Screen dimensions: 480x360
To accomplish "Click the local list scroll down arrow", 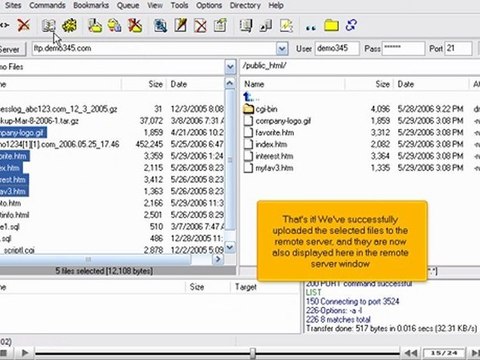I will click(230, 247).
